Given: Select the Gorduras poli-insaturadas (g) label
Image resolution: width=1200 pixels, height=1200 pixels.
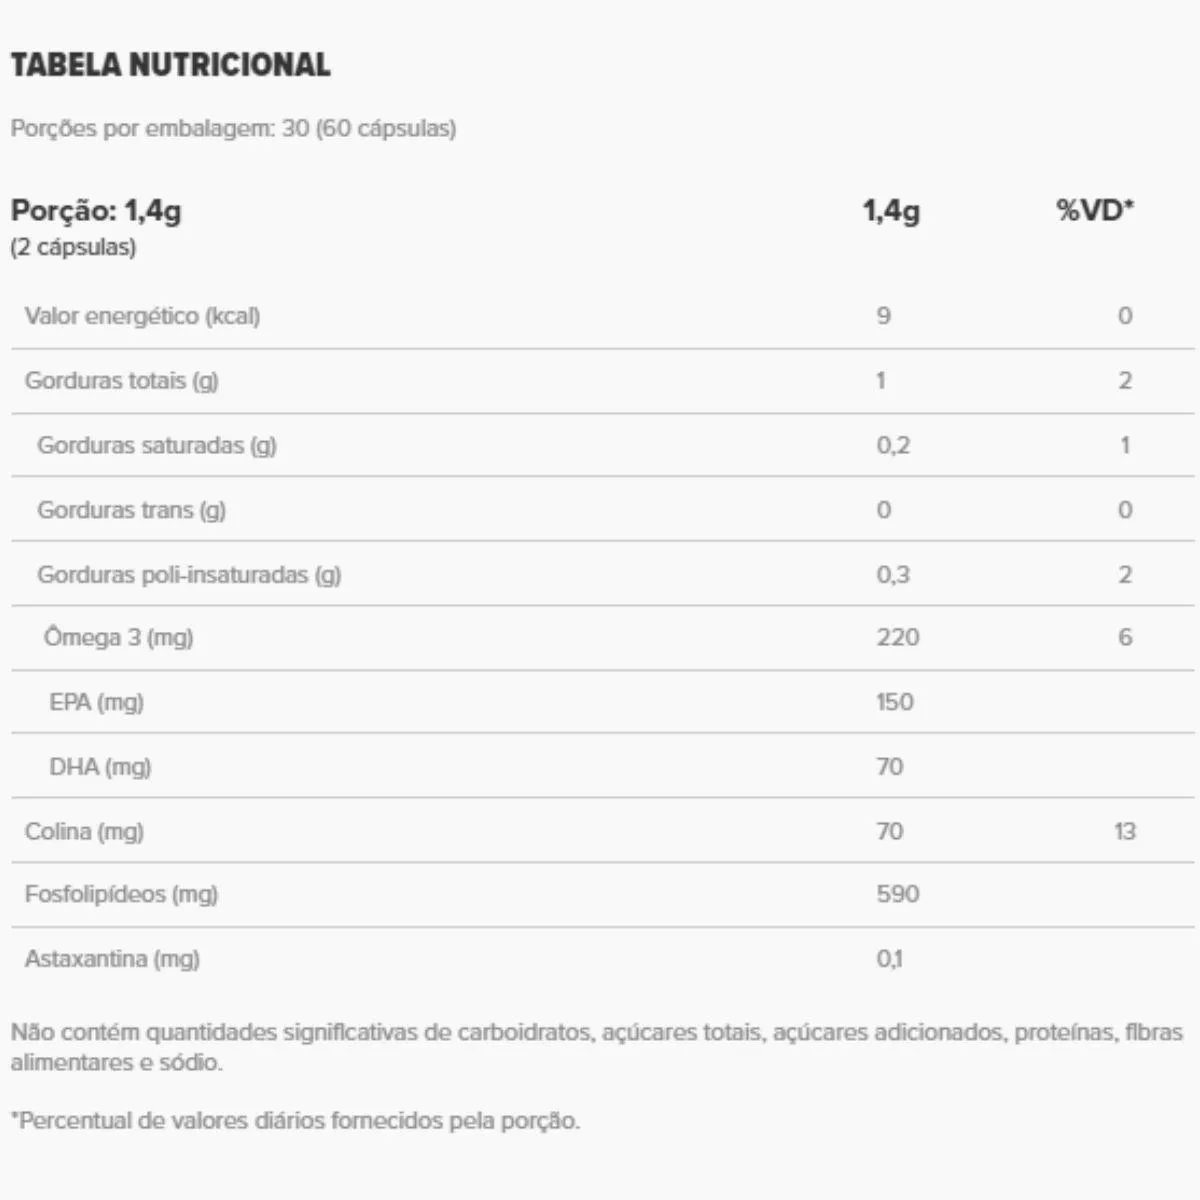Looking at the screenshot, I should (x=189, y=575).
